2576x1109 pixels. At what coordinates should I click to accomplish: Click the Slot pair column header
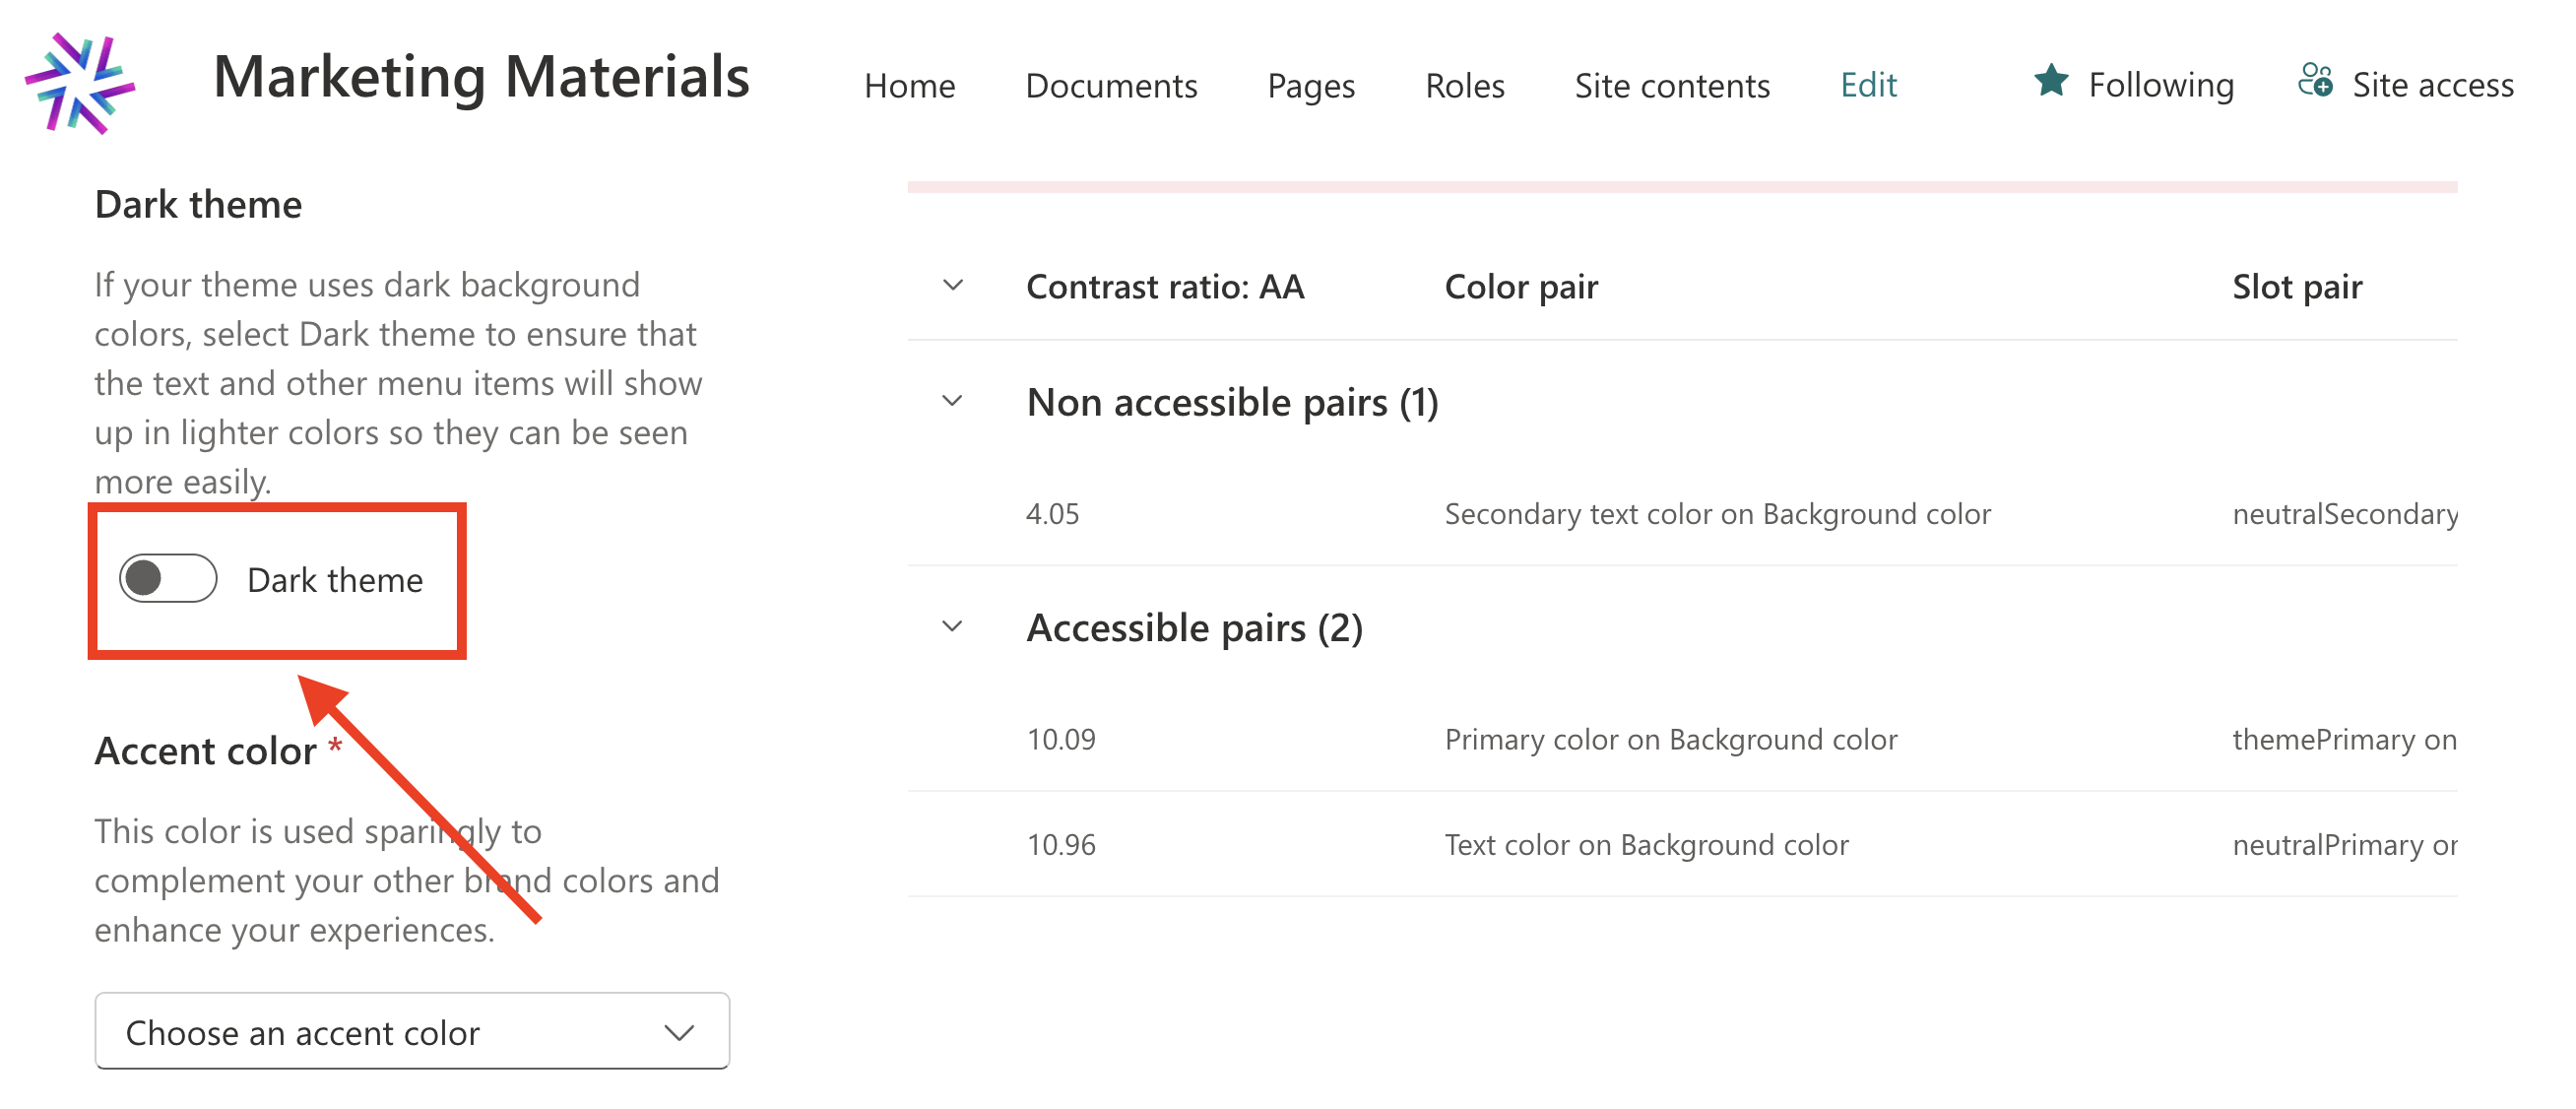2296,287
